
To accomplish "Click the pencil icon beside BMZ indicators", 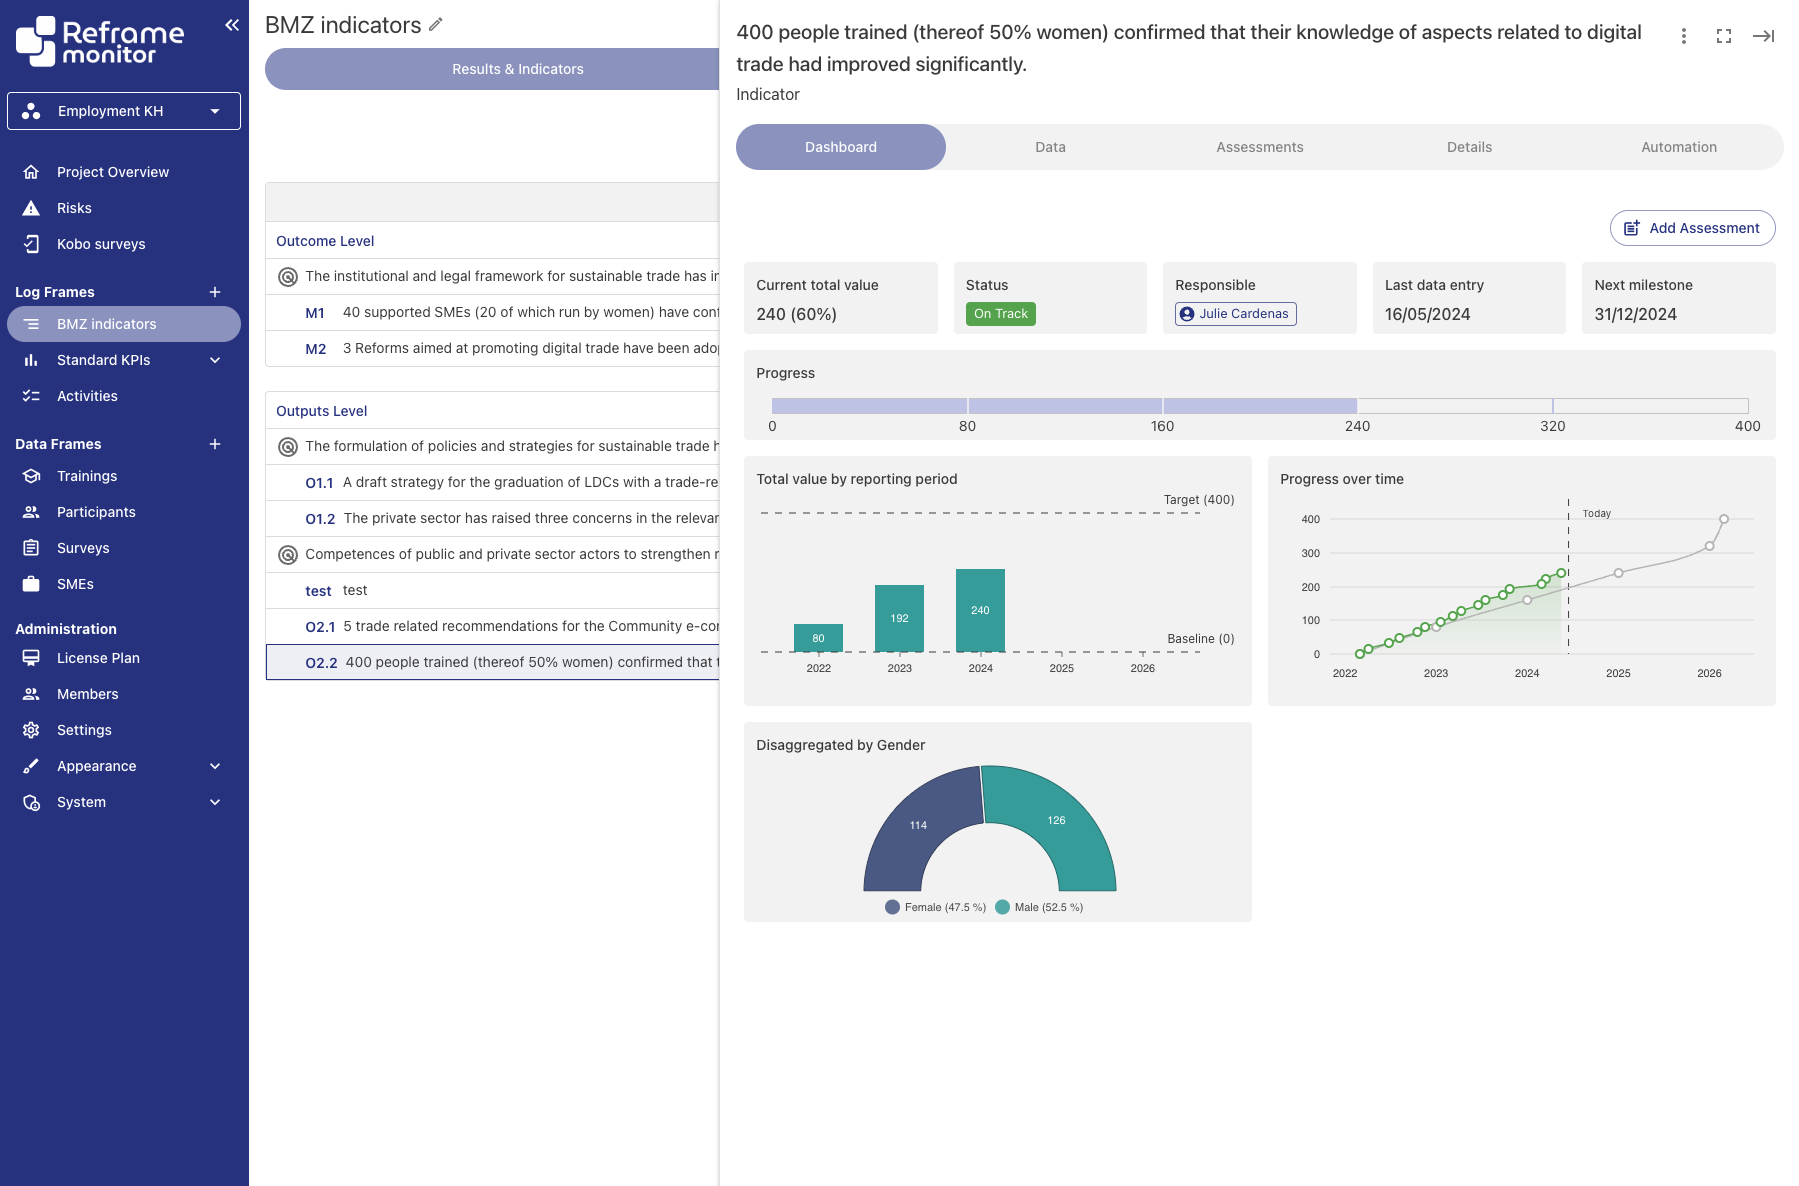I will [x=436, y=25].
